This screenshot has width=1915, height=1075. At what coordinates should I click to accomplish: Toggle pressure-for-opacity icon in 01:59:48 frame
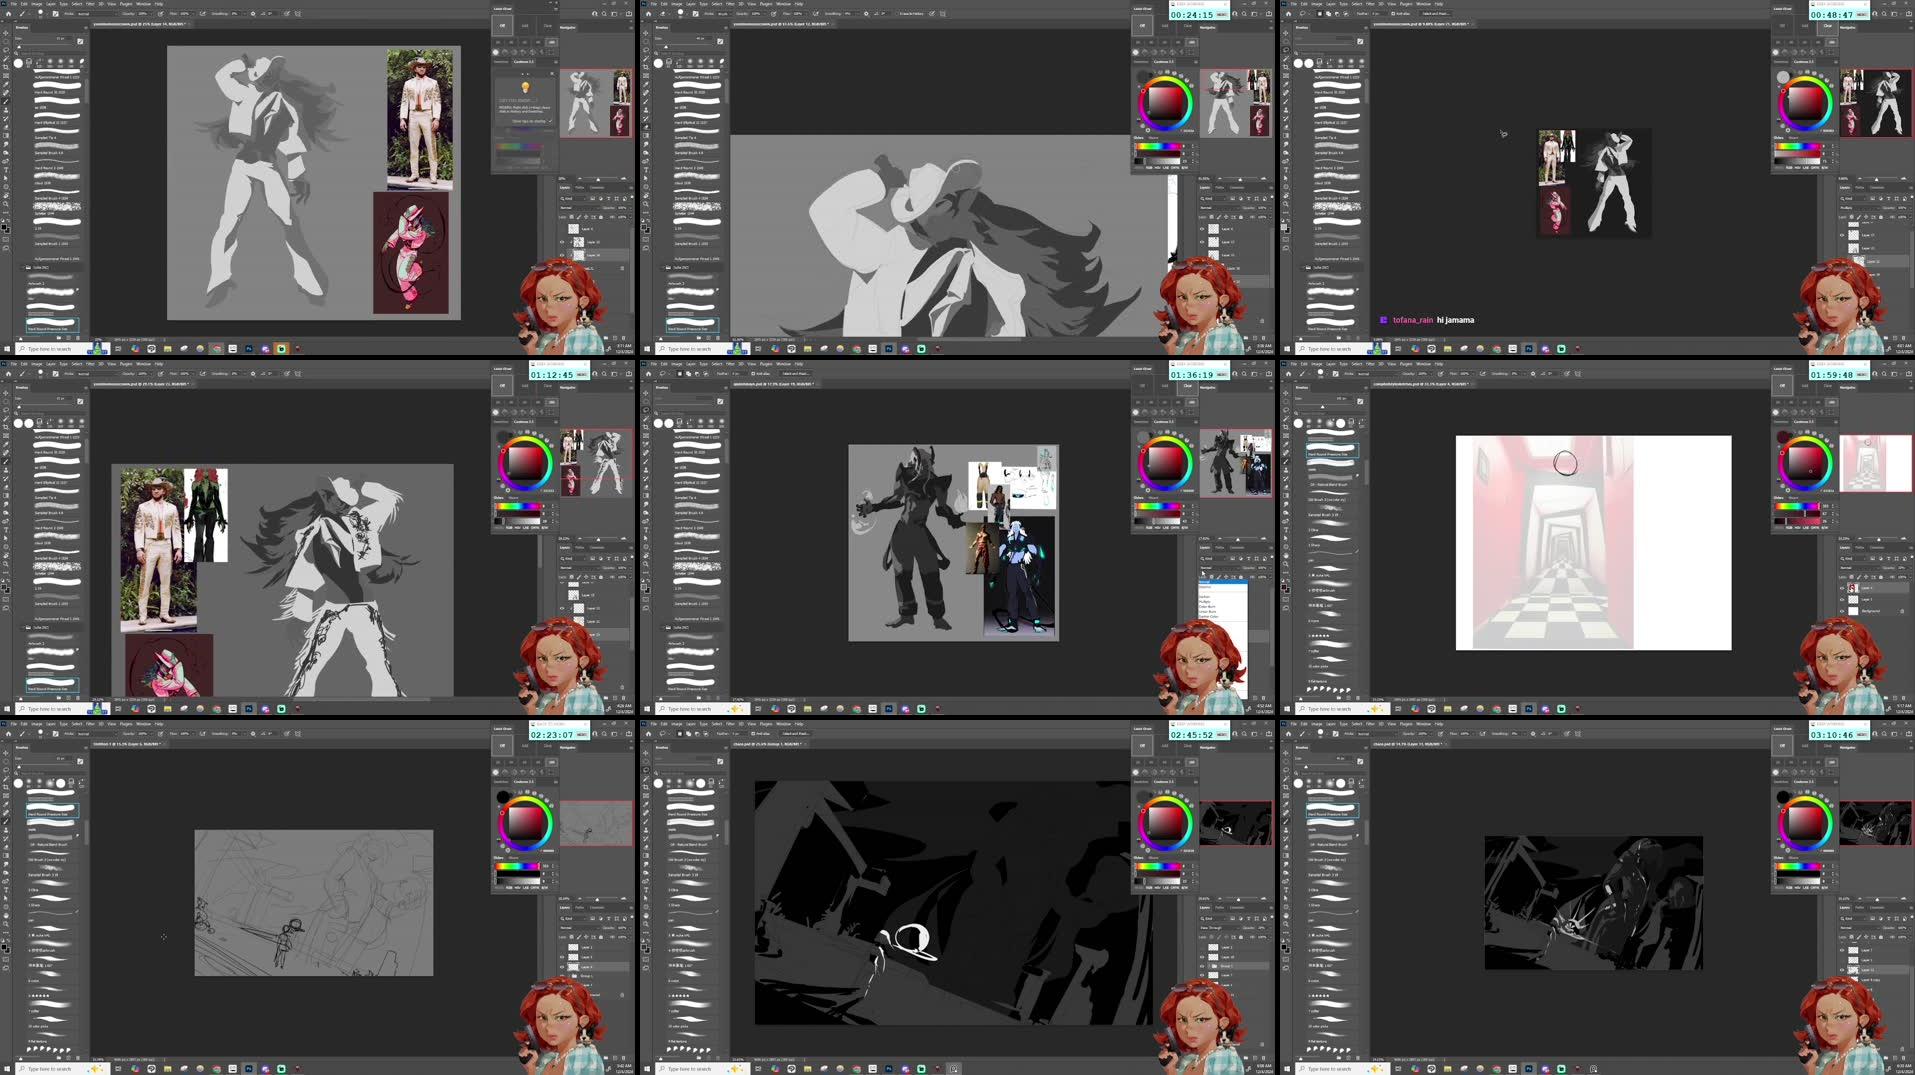click(x=1442, y=374)
